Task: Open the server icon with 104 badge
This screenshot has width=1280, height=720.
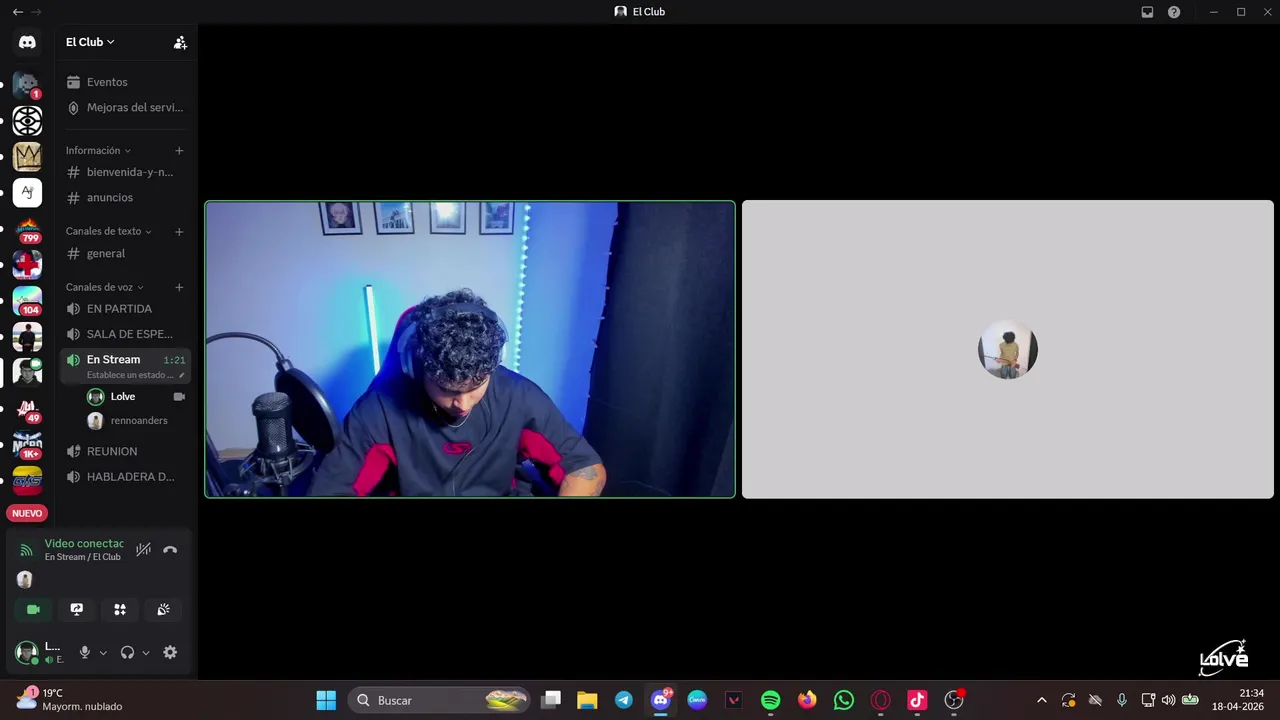Action: 27,300
